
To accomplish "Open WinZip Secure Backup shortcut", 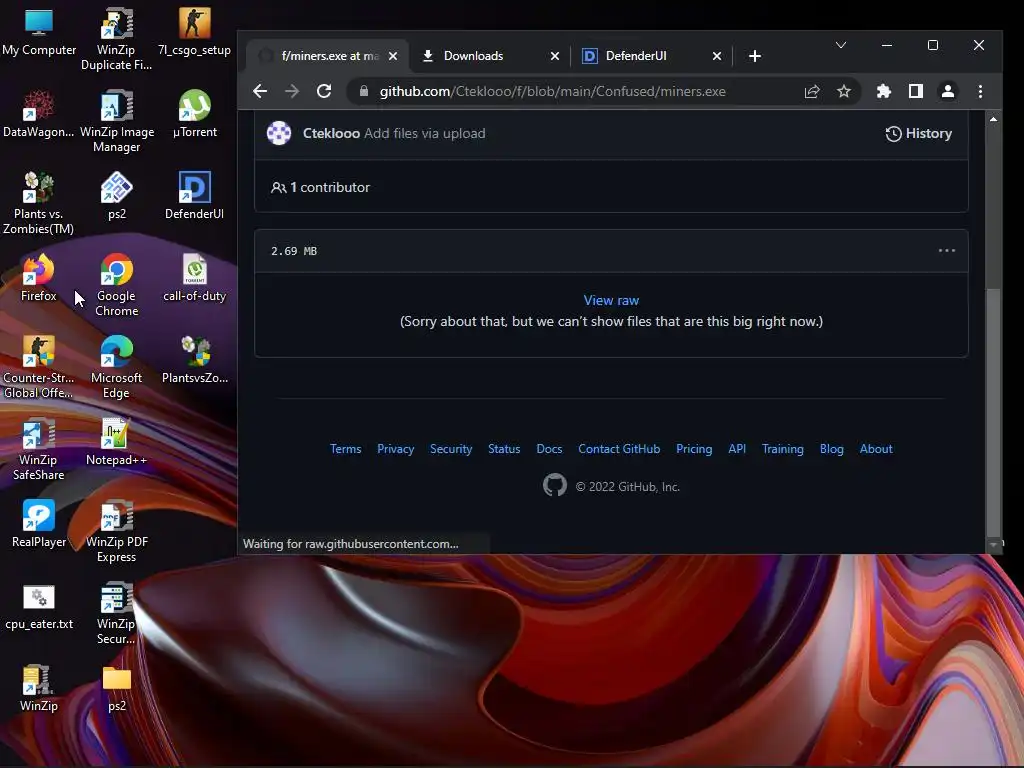I will click(116, 613).
